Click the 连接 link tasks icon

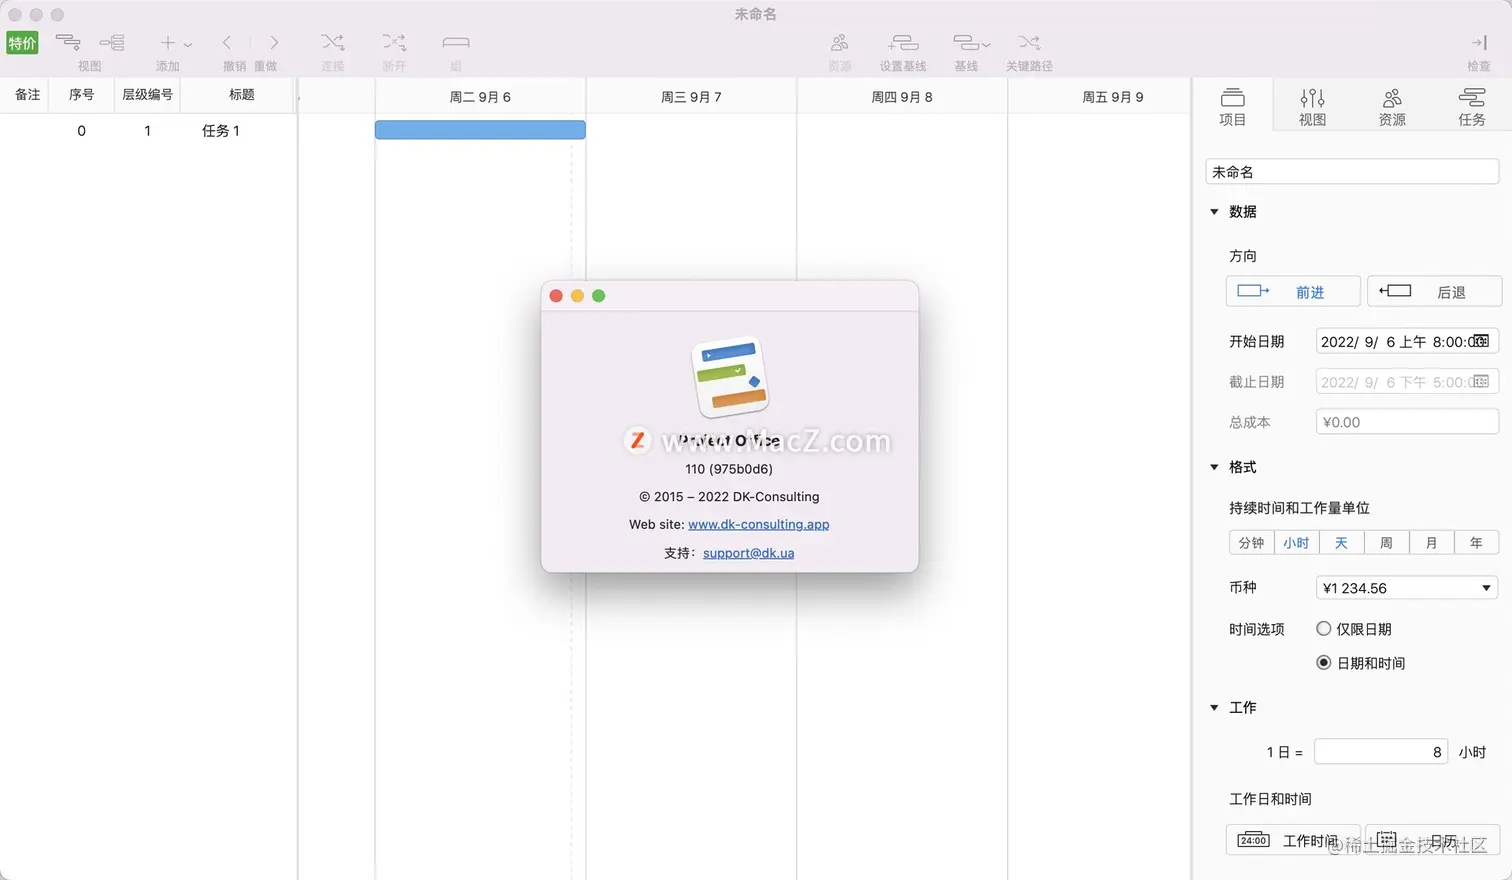pyautogui.click(x=333, y=42)
